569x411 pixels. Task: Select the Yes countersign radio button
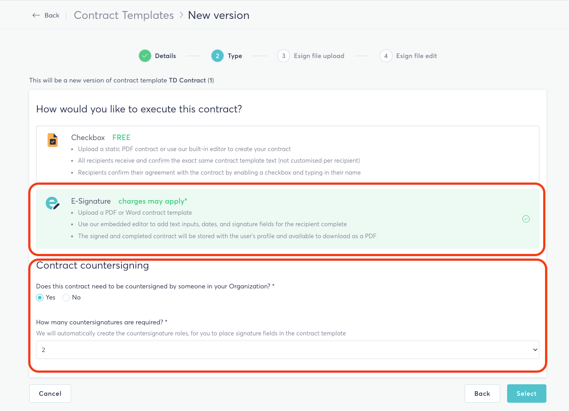point(40,298)
